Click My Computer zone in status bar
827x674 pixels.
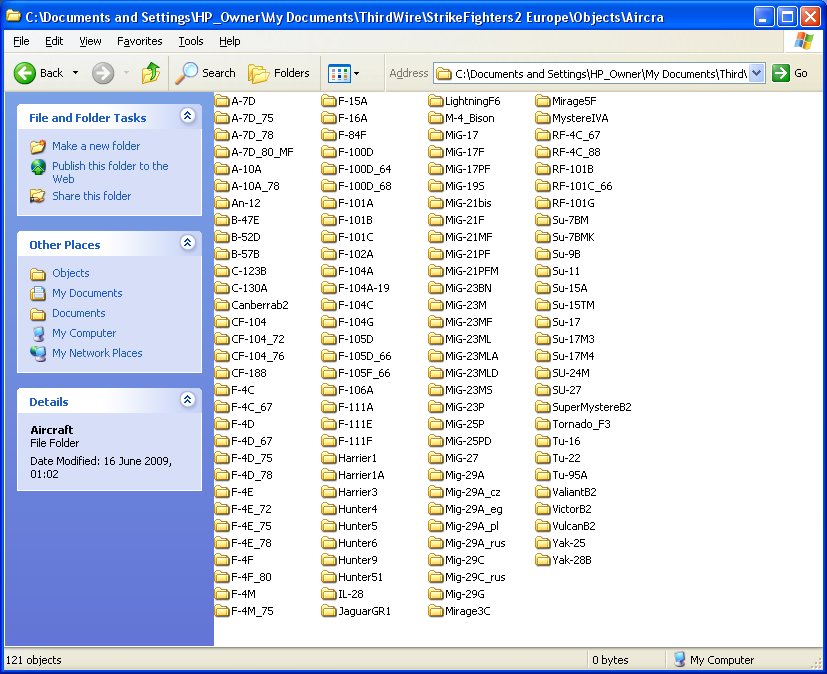(x=714, y=660)
